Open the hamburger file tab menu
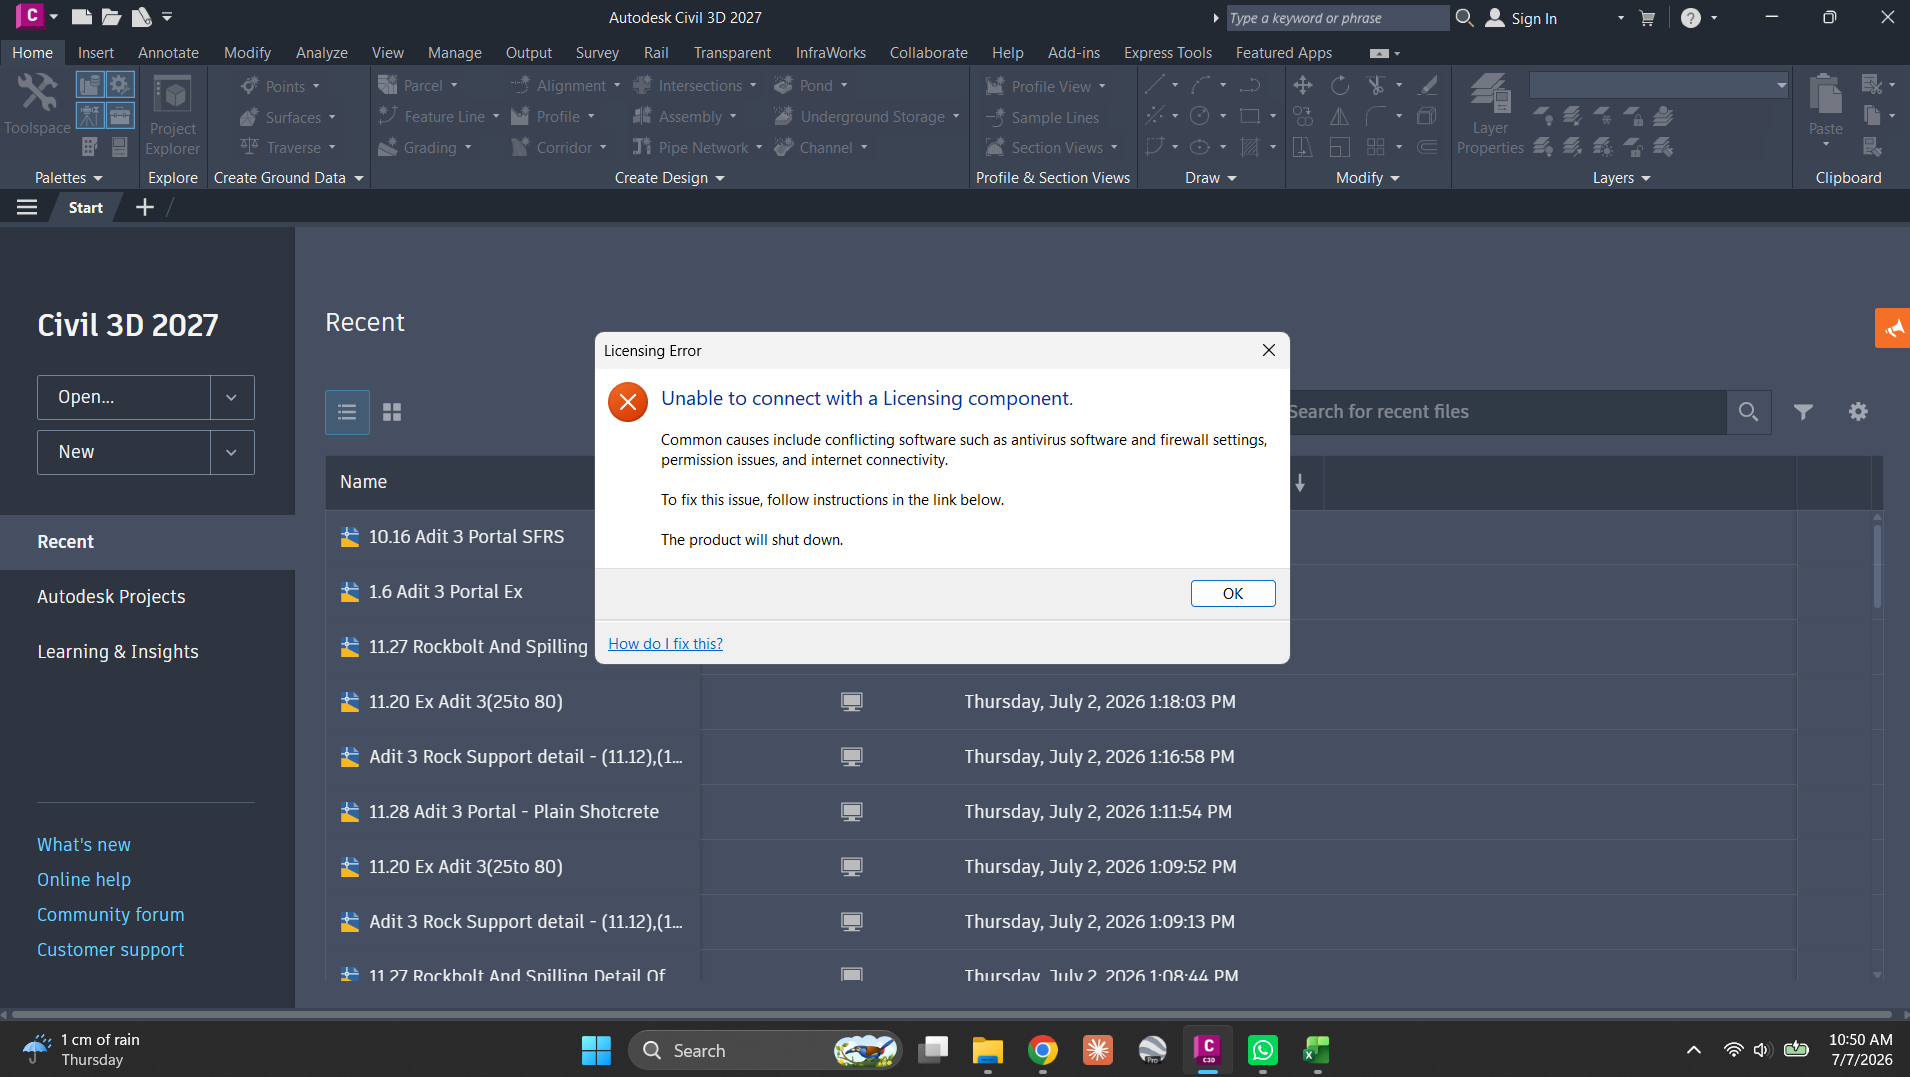 click(x=27, y=207)
